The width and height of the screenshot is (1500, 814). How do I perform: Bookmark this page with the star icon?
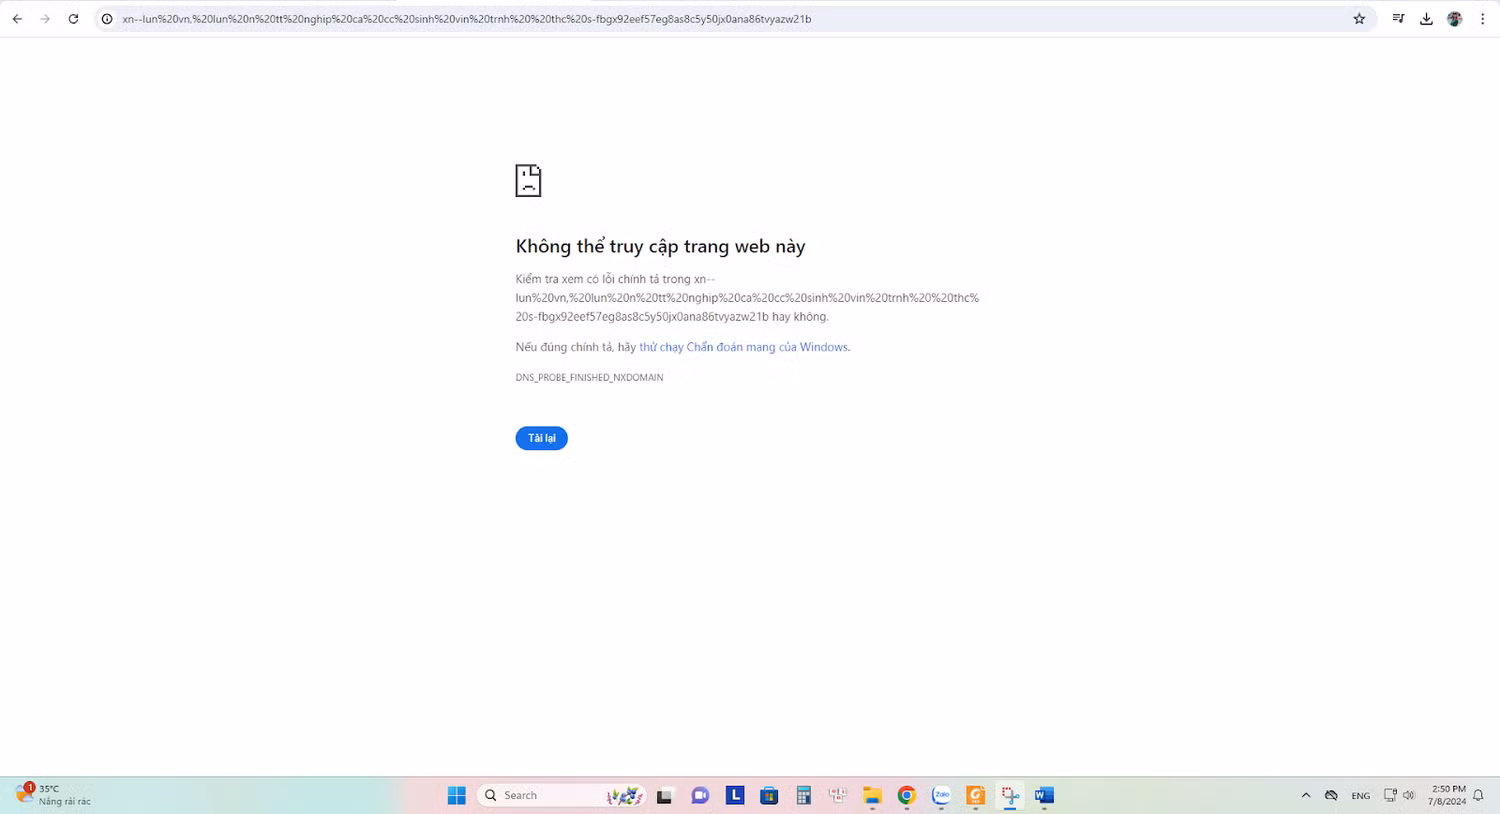coord(1359,19)
